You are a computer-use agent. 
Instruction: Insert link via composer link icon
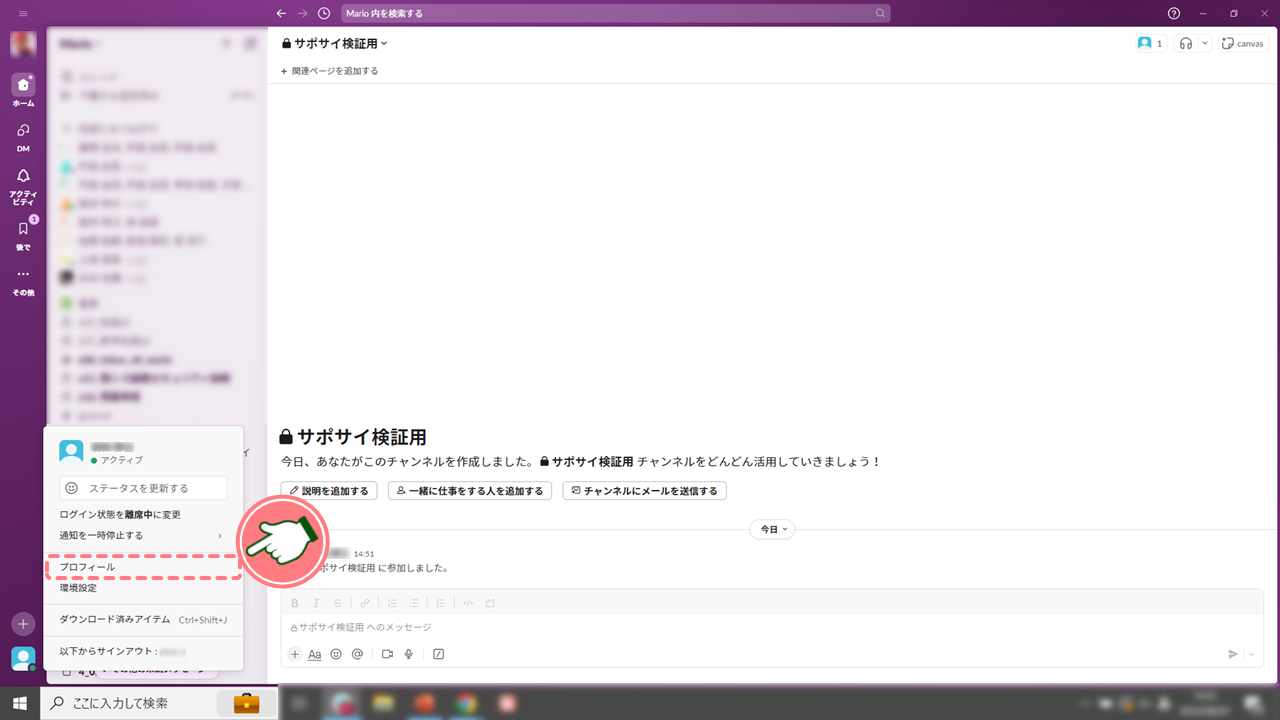click(x=365, y=603)
